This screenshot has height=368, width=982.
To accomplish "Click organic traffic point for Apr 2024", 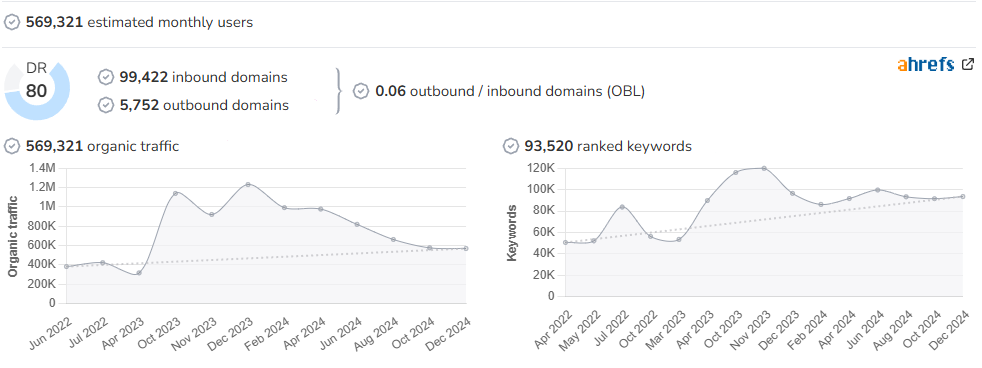I will 321,208.
